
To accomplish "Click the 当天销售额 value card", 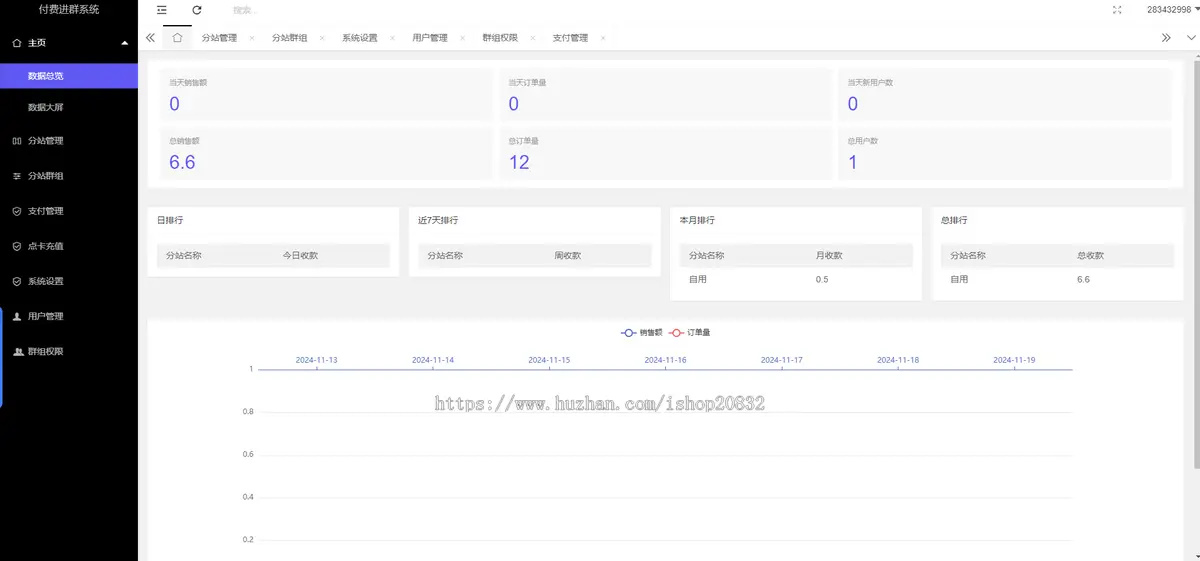I will click(326, 95).
